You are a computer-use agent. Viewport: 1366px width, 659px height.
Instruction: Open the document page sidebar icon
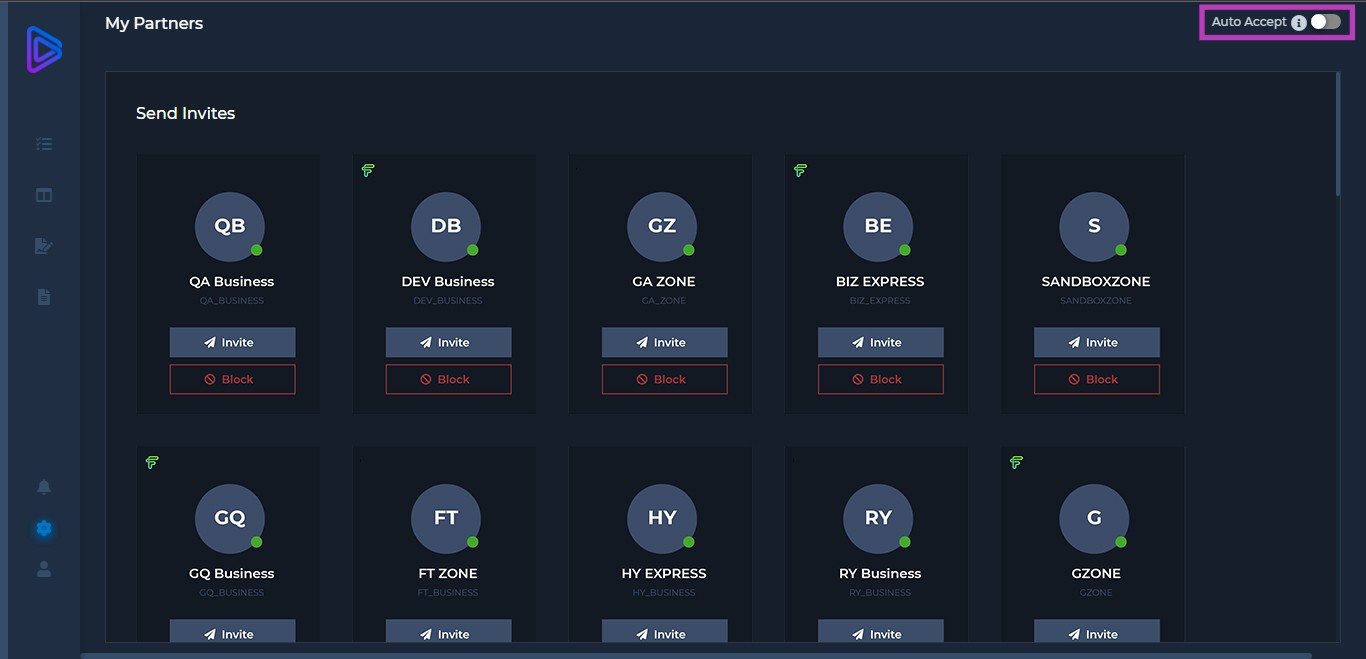click(44, 297)
